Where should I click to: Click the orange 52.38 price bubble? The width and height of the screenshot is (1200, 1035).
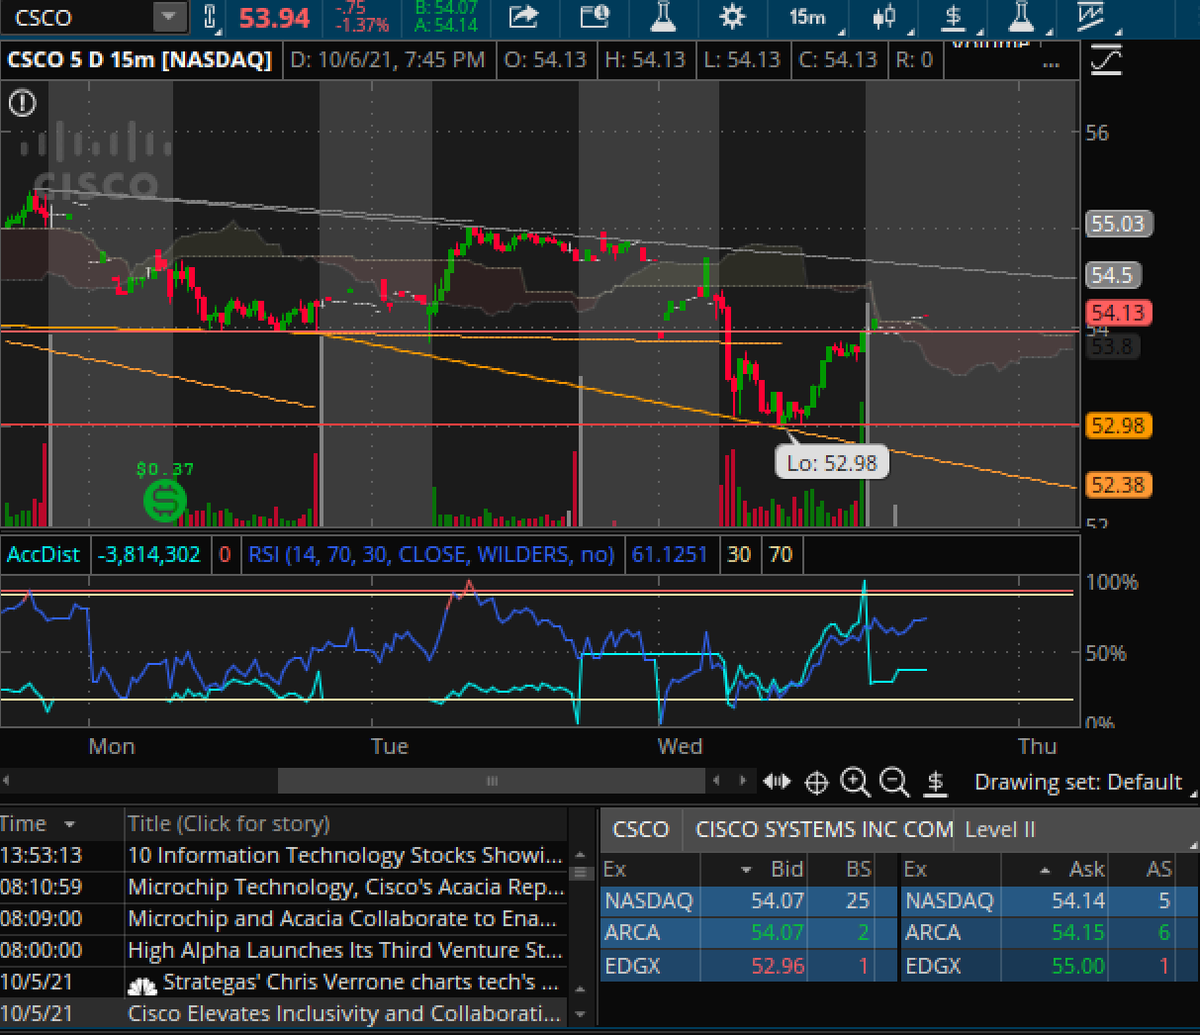[x=1119, y=486]
